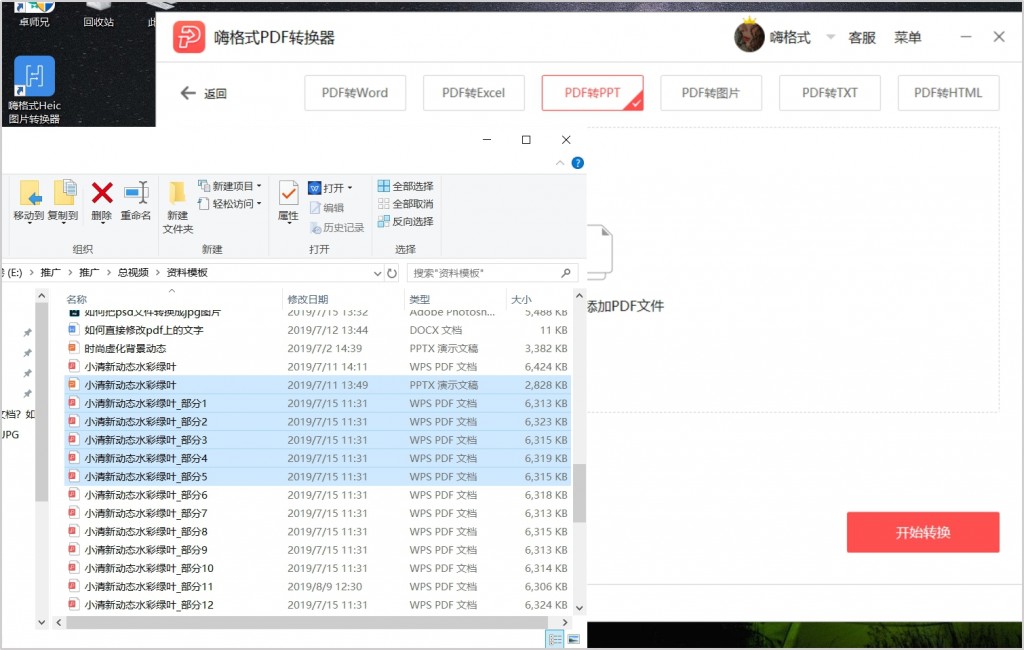Open the 新建项目 dropdown
This screenshot has height=650, width=1024.
pos(230,186)
